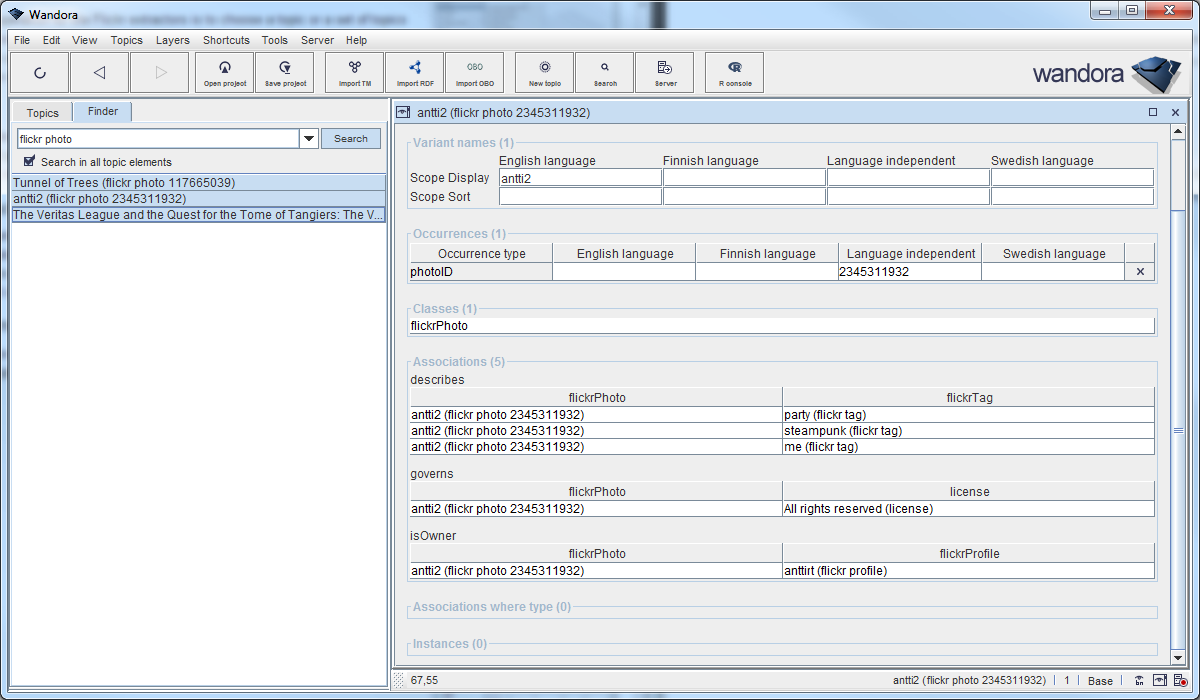The image size is (1200, 700).
Task: Select 'Tunnel of Trees' search result
Action: [x=124, y=183]
